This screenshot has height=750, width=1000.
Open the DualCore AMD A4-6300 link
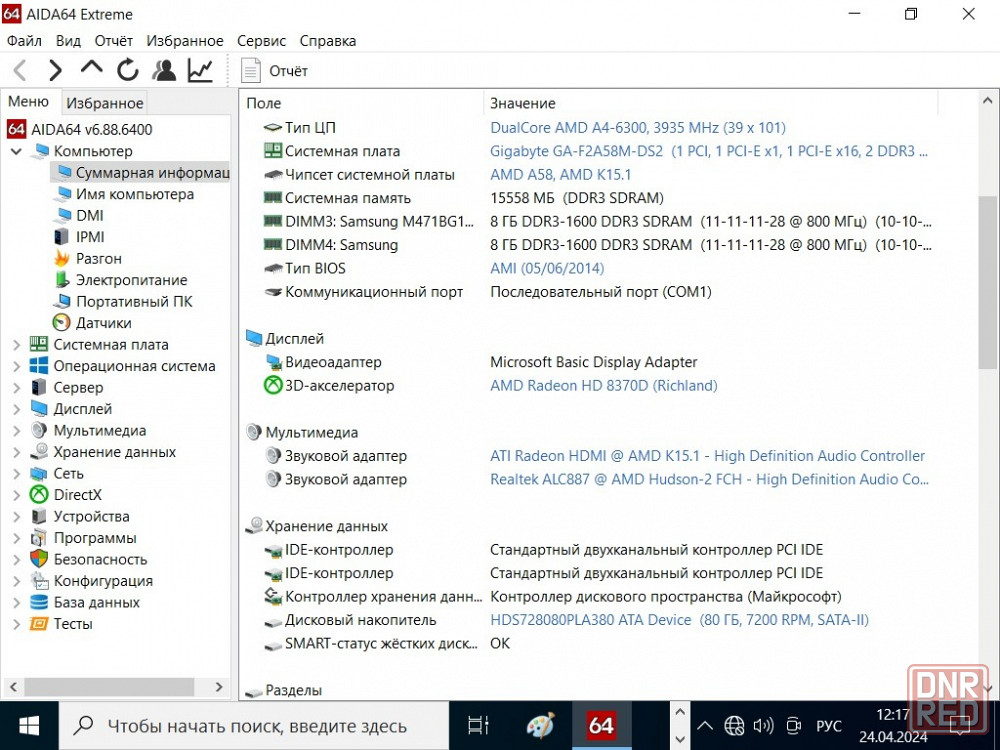(x=637, y=128)
